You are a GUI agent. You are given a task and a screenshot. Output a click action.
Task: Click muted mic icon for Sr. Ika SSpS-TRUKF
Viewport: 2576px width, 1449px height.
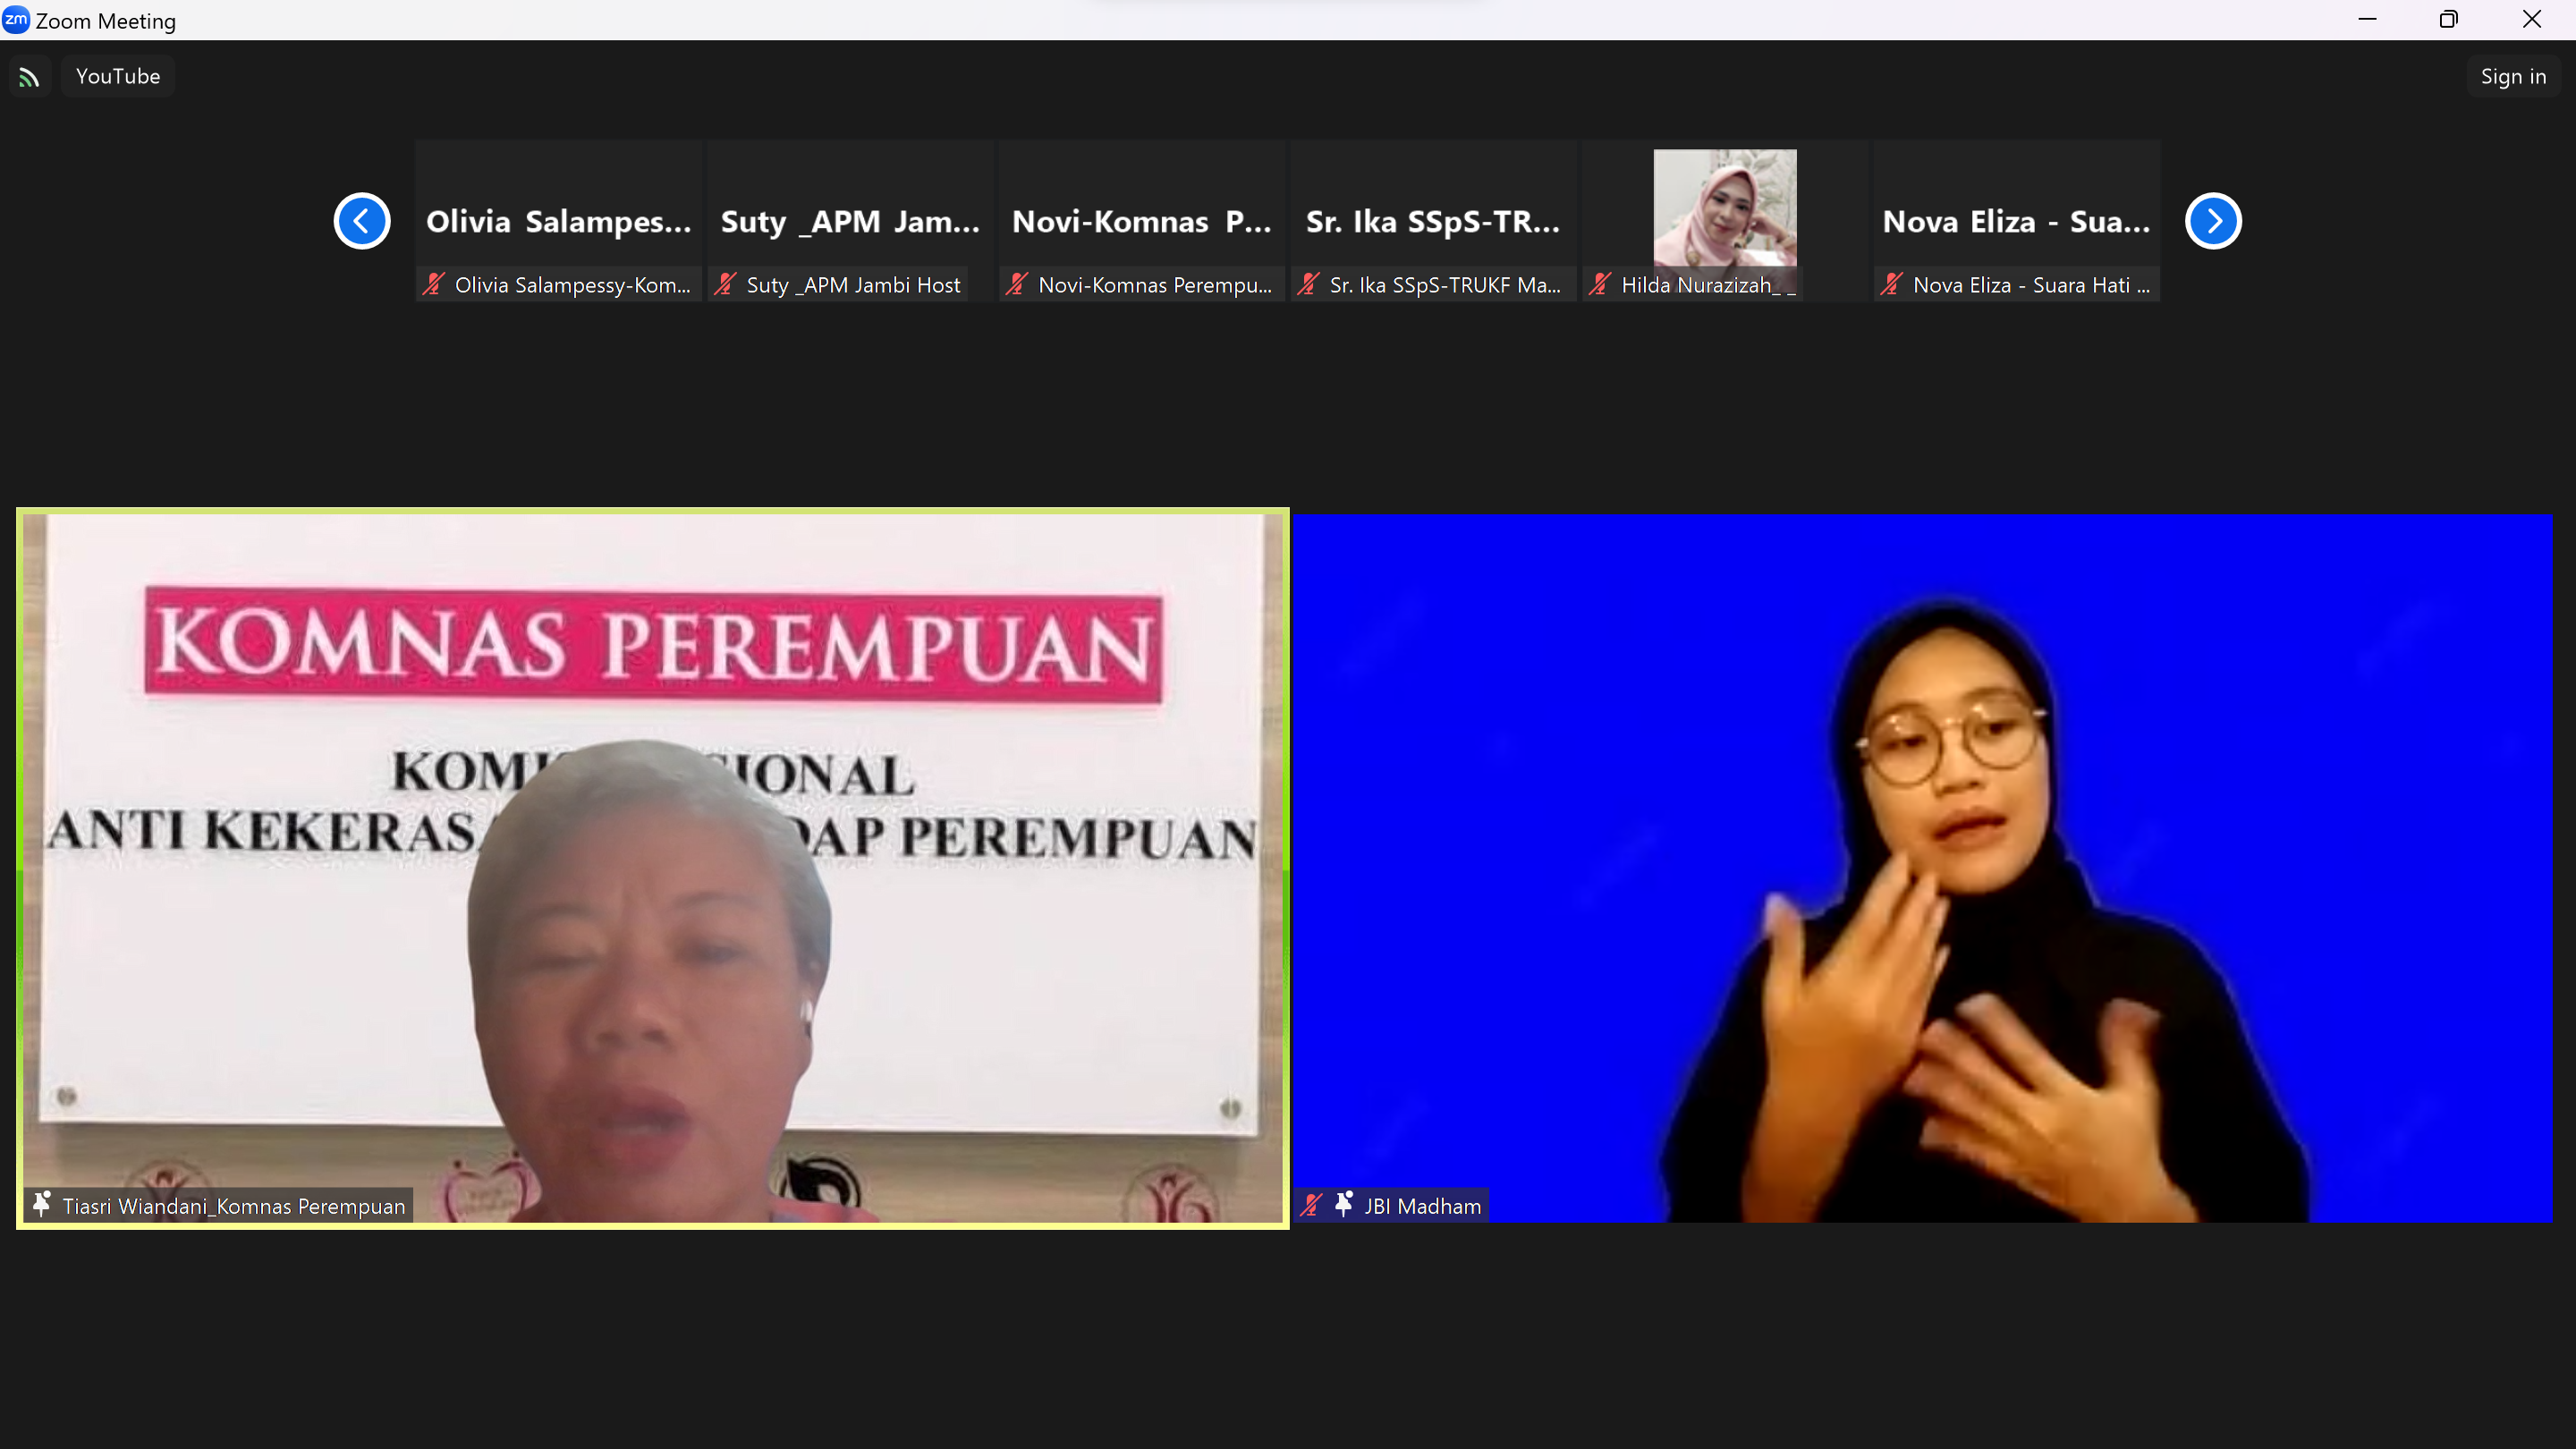pos(1308,285)
